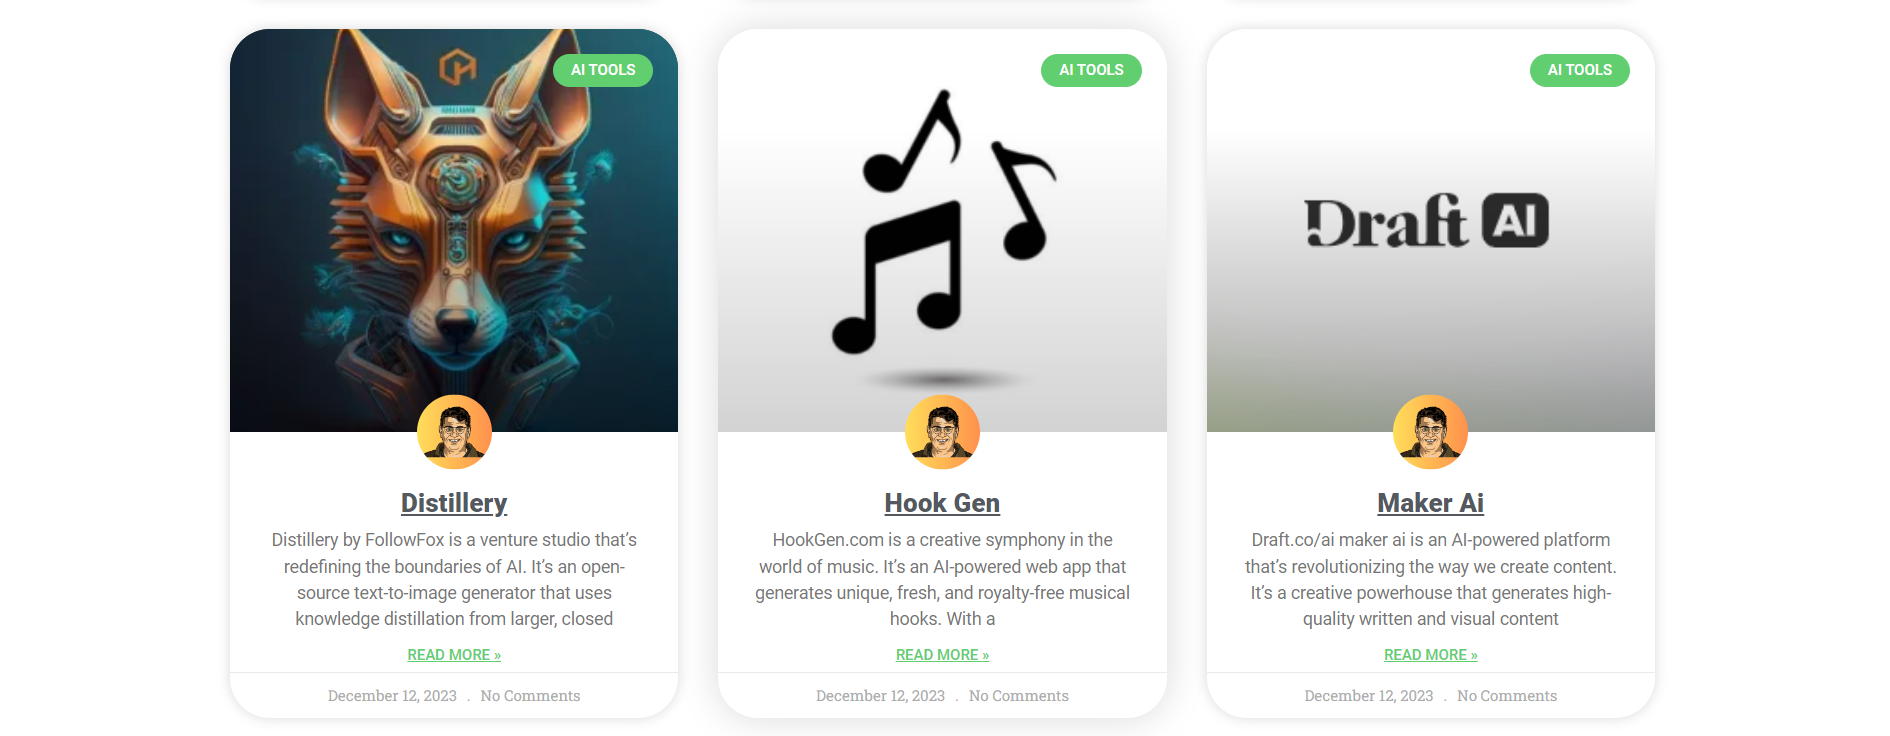This screenshot has height=736, width=1890.
Task: Click READ MORE under Distillery
Action: tap(454, 655)
